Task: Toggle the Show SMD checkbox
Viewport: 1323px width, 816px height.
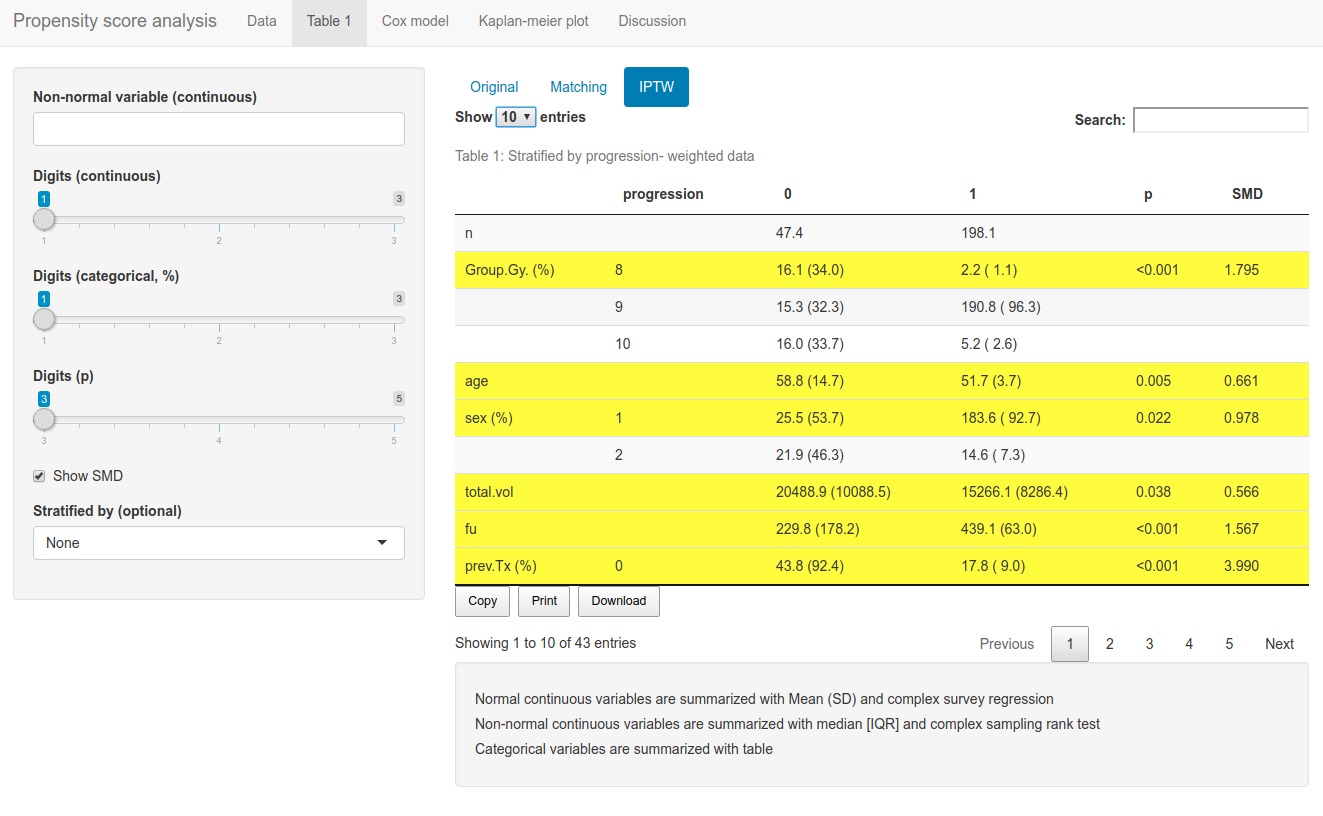Action: [40, 476]
